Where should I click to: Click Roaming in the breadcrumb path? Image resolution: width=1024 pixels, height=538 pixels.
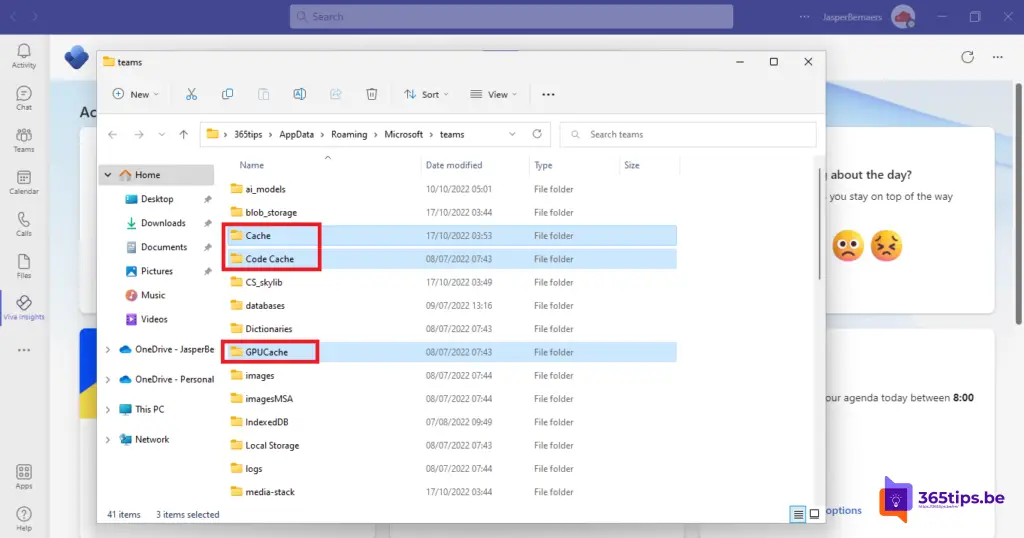349,134
